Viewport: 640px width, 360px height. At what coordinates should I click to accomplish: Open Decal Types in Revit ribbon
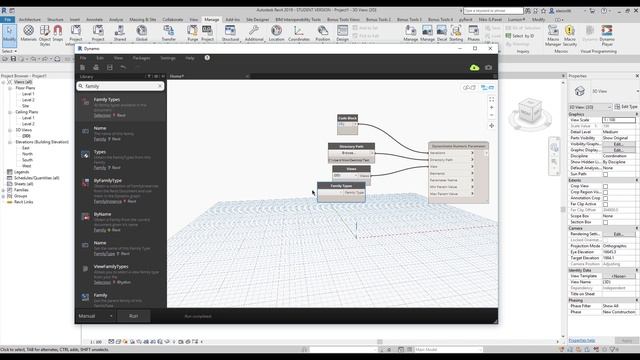tap(442, 33)
